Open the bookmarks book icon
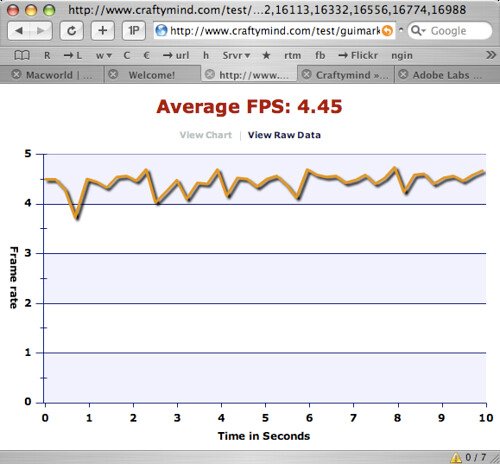Viewport: 500px width, 464px height. [22, 55]
